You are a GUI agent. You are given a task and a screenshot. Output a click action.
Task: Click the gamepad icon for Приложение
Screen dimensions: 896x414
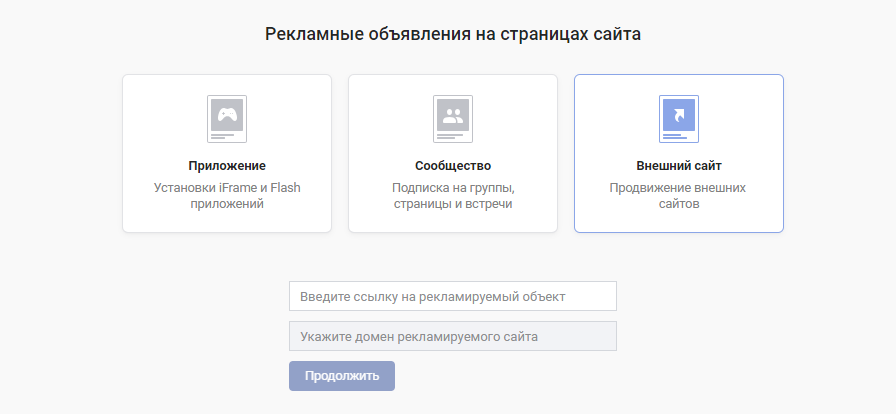point(227,115)
